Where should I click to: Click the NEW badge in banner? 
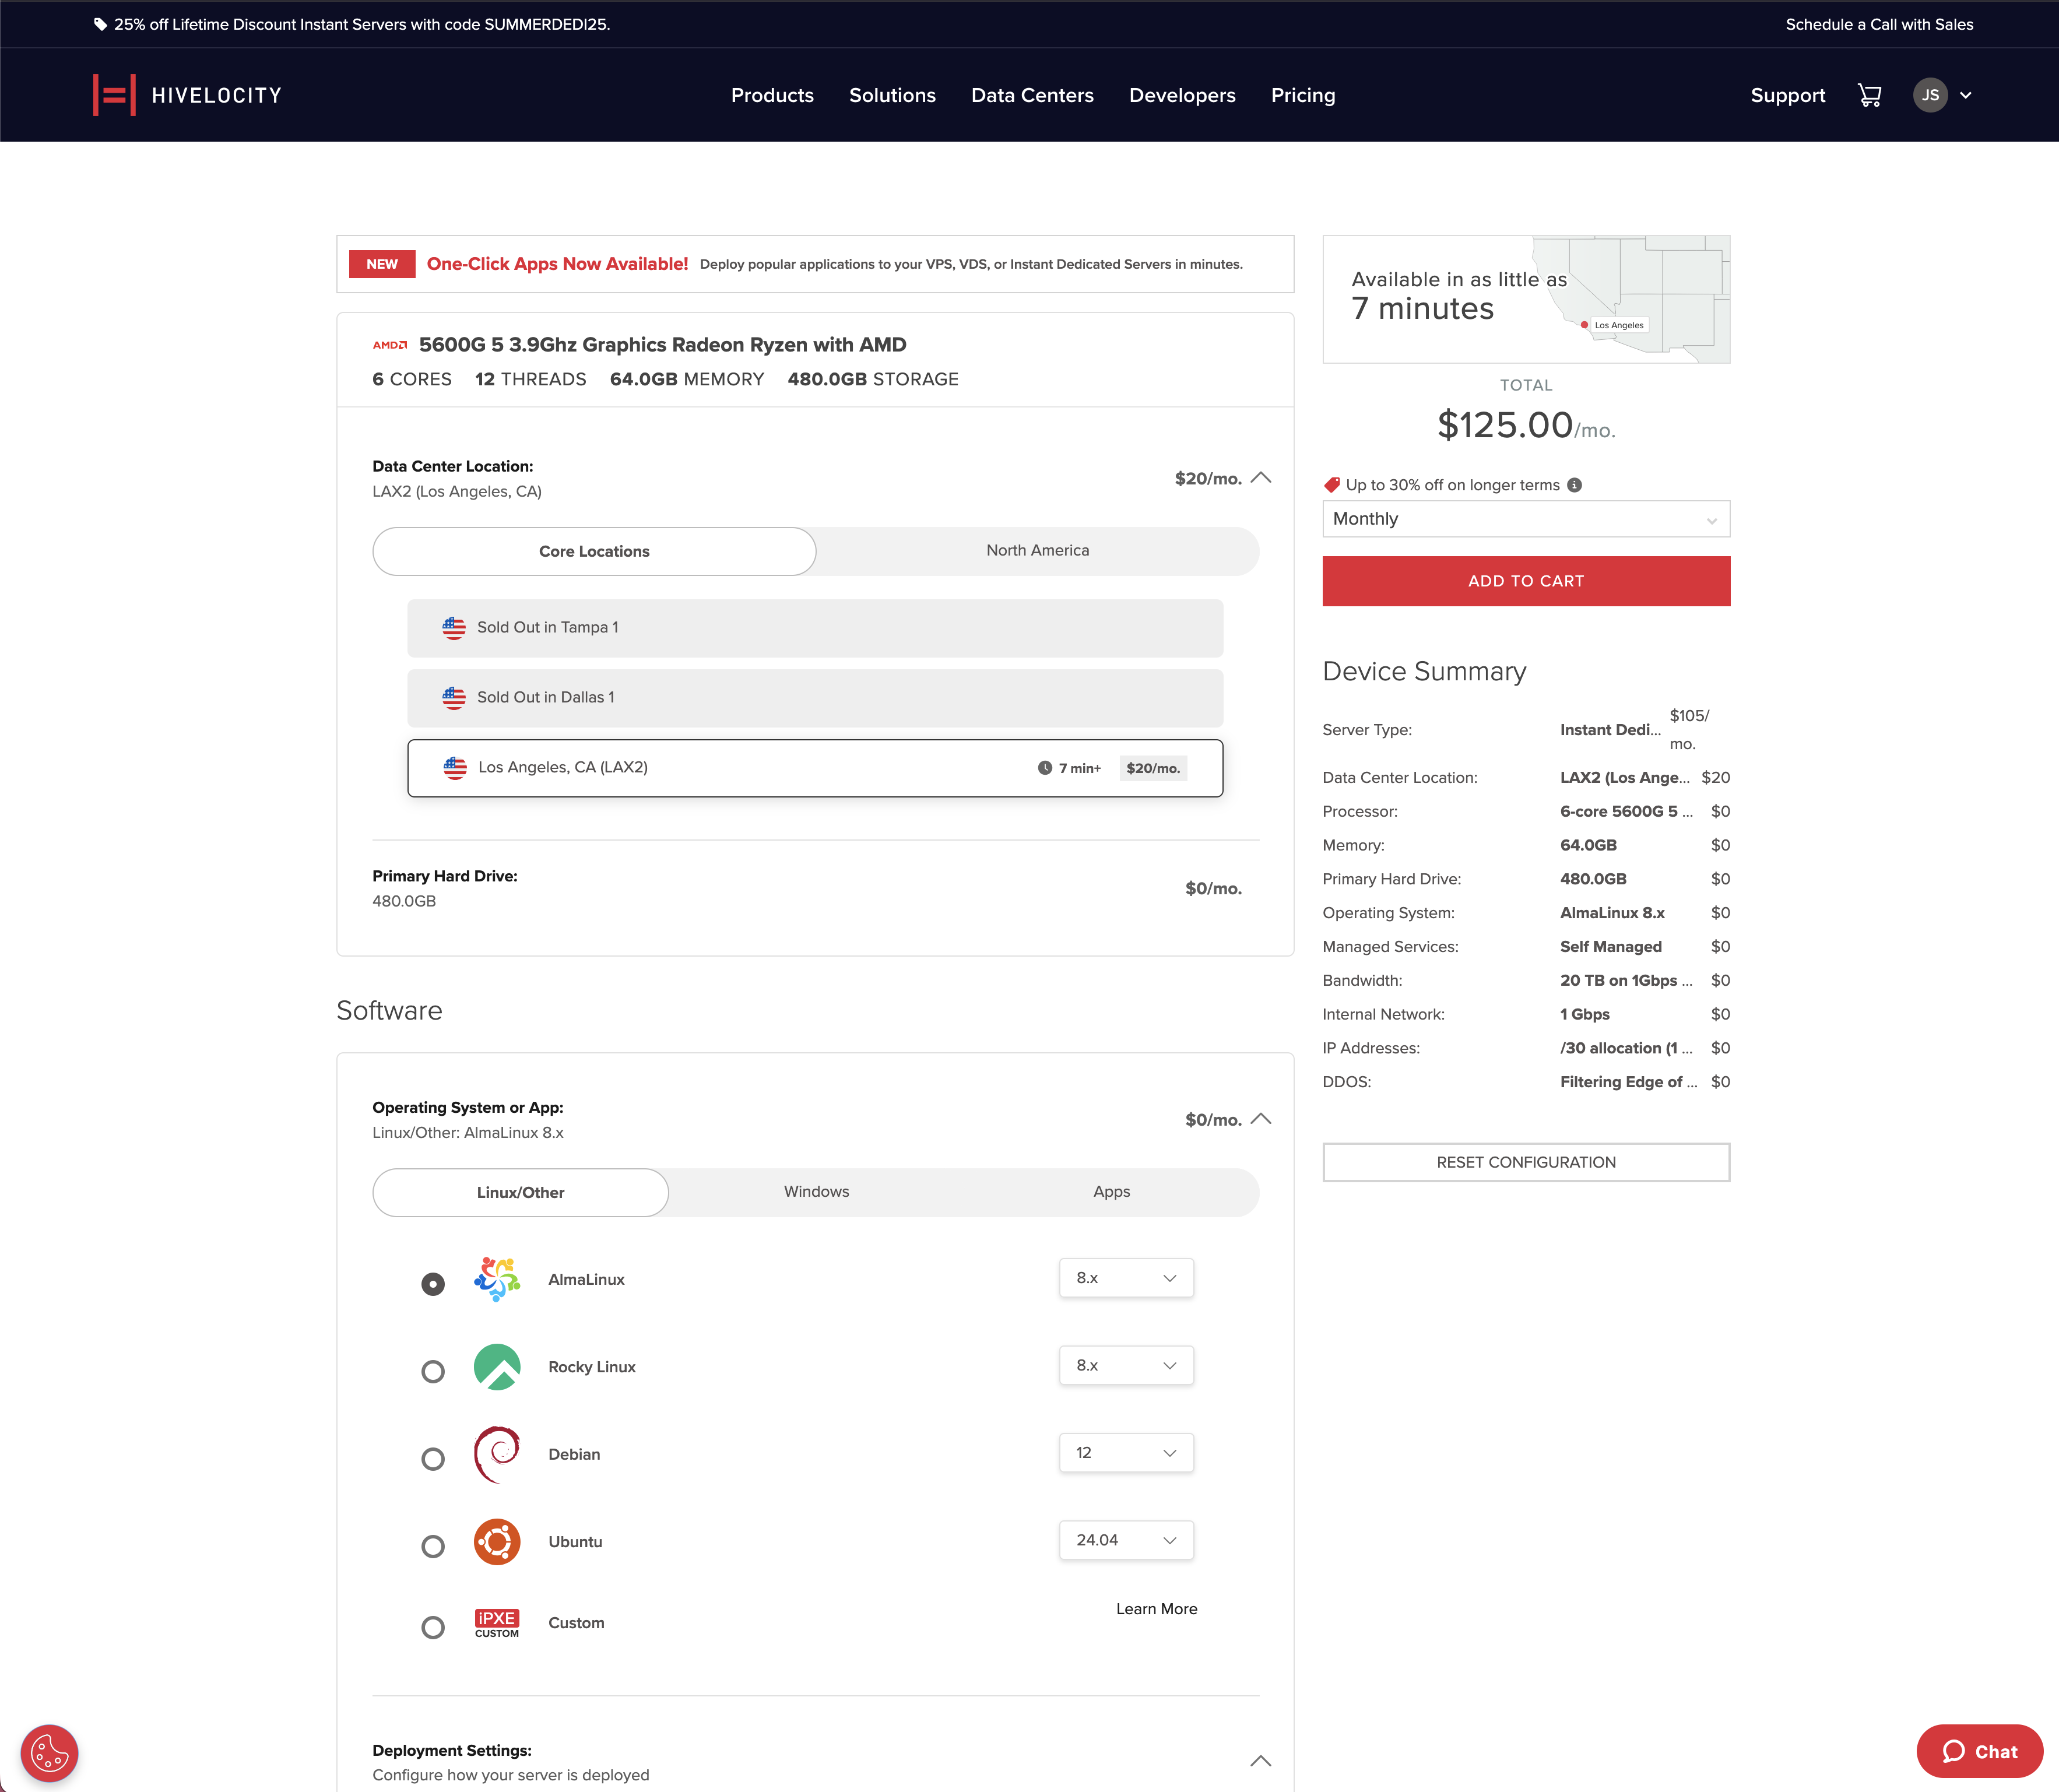(382, 264)
